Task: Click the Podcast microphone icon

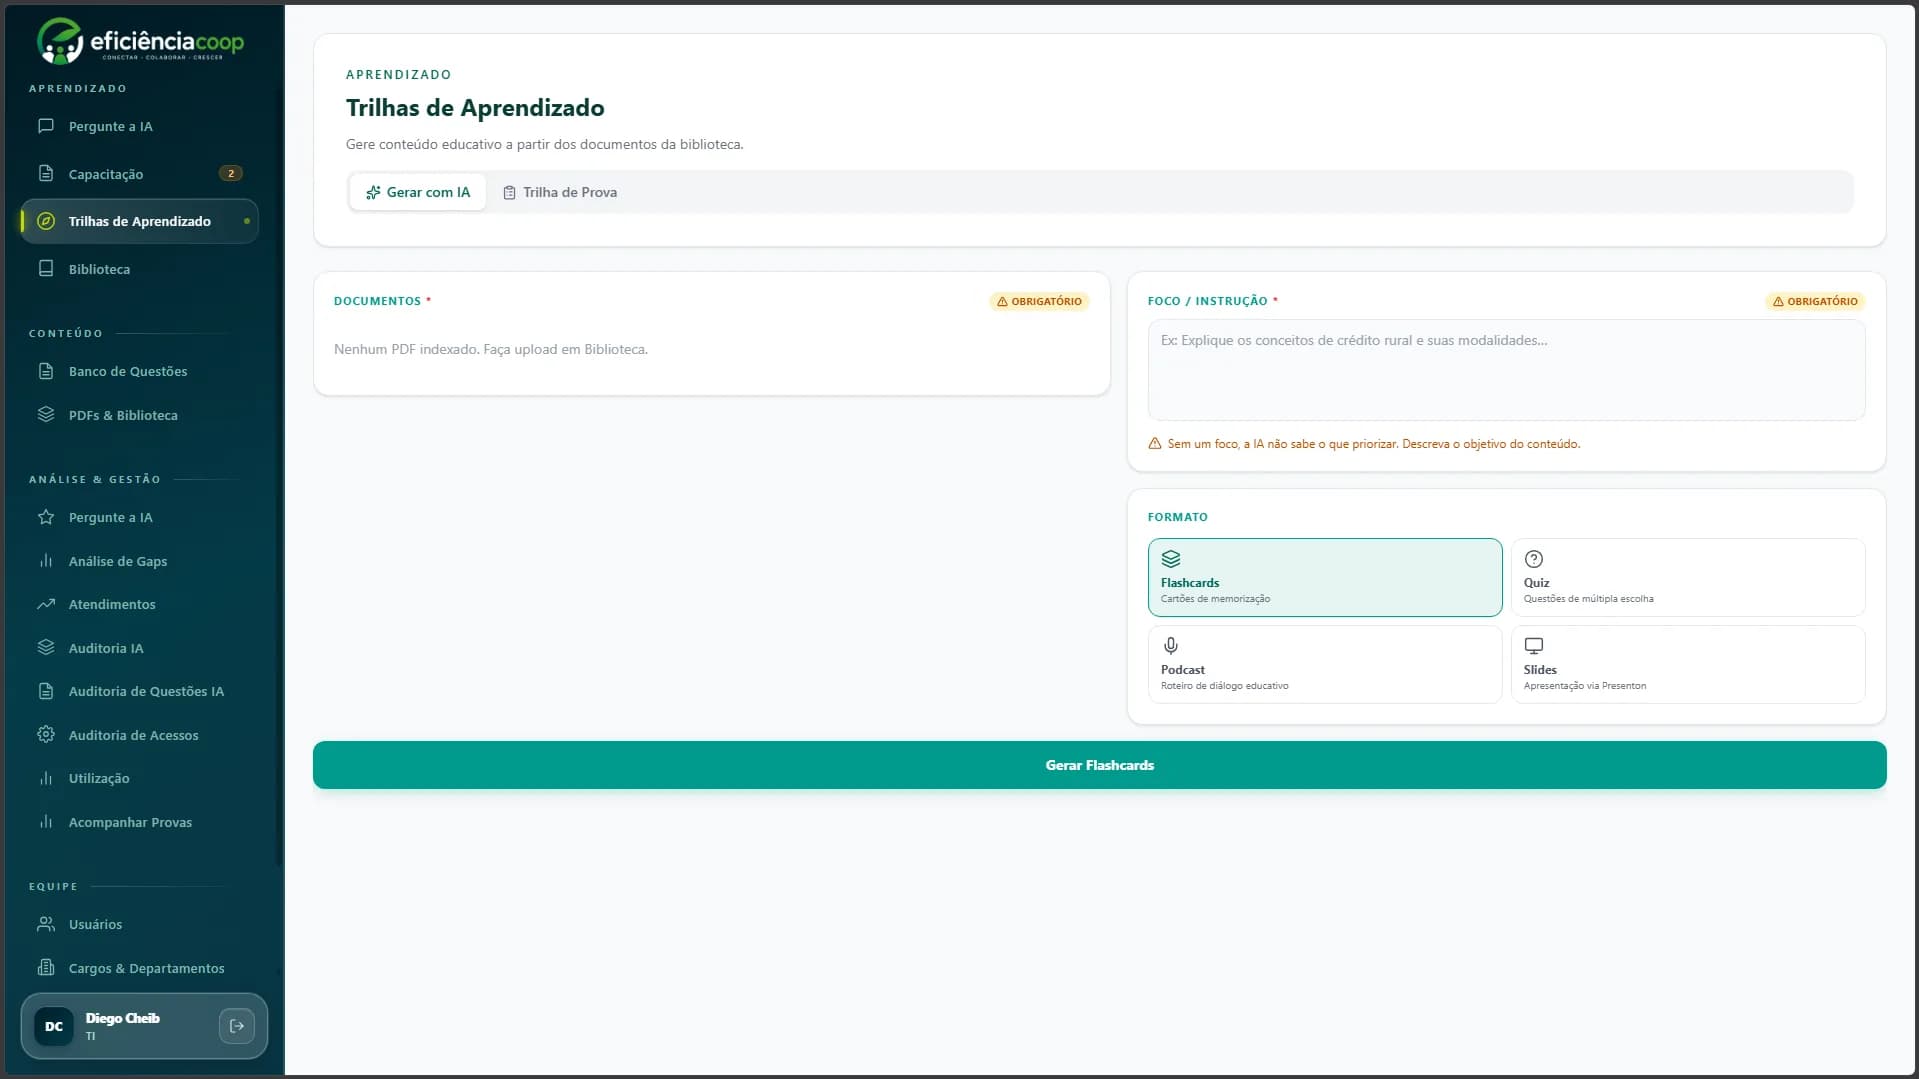Action: coord(1171,646)
